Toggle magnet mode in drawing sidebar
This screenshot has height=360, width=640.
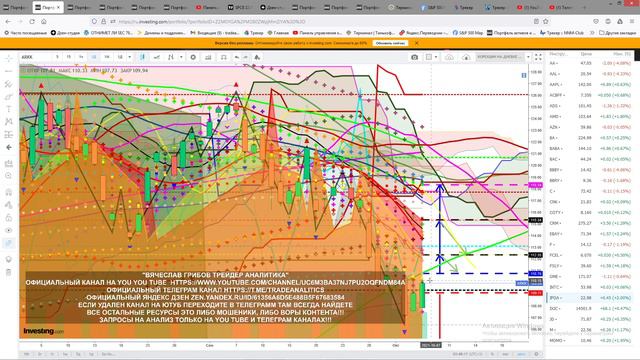click(9, 192)
